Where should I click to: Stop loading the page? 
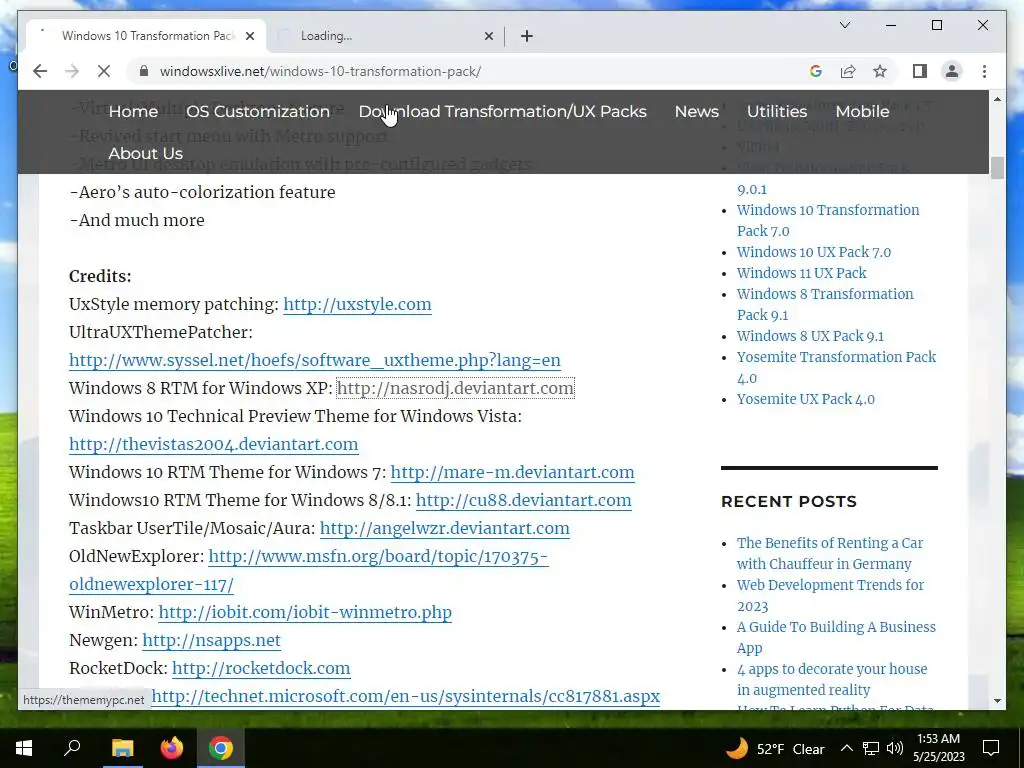104,71
